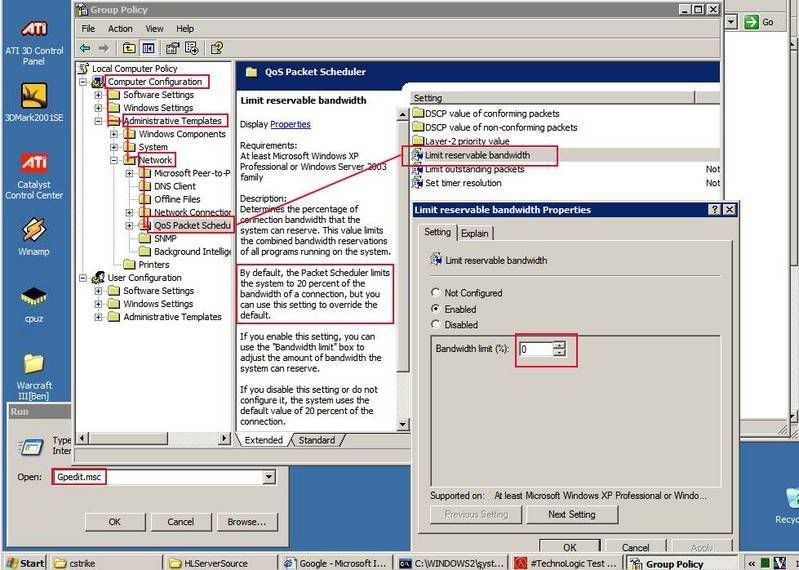Click the Properties link

290,124
